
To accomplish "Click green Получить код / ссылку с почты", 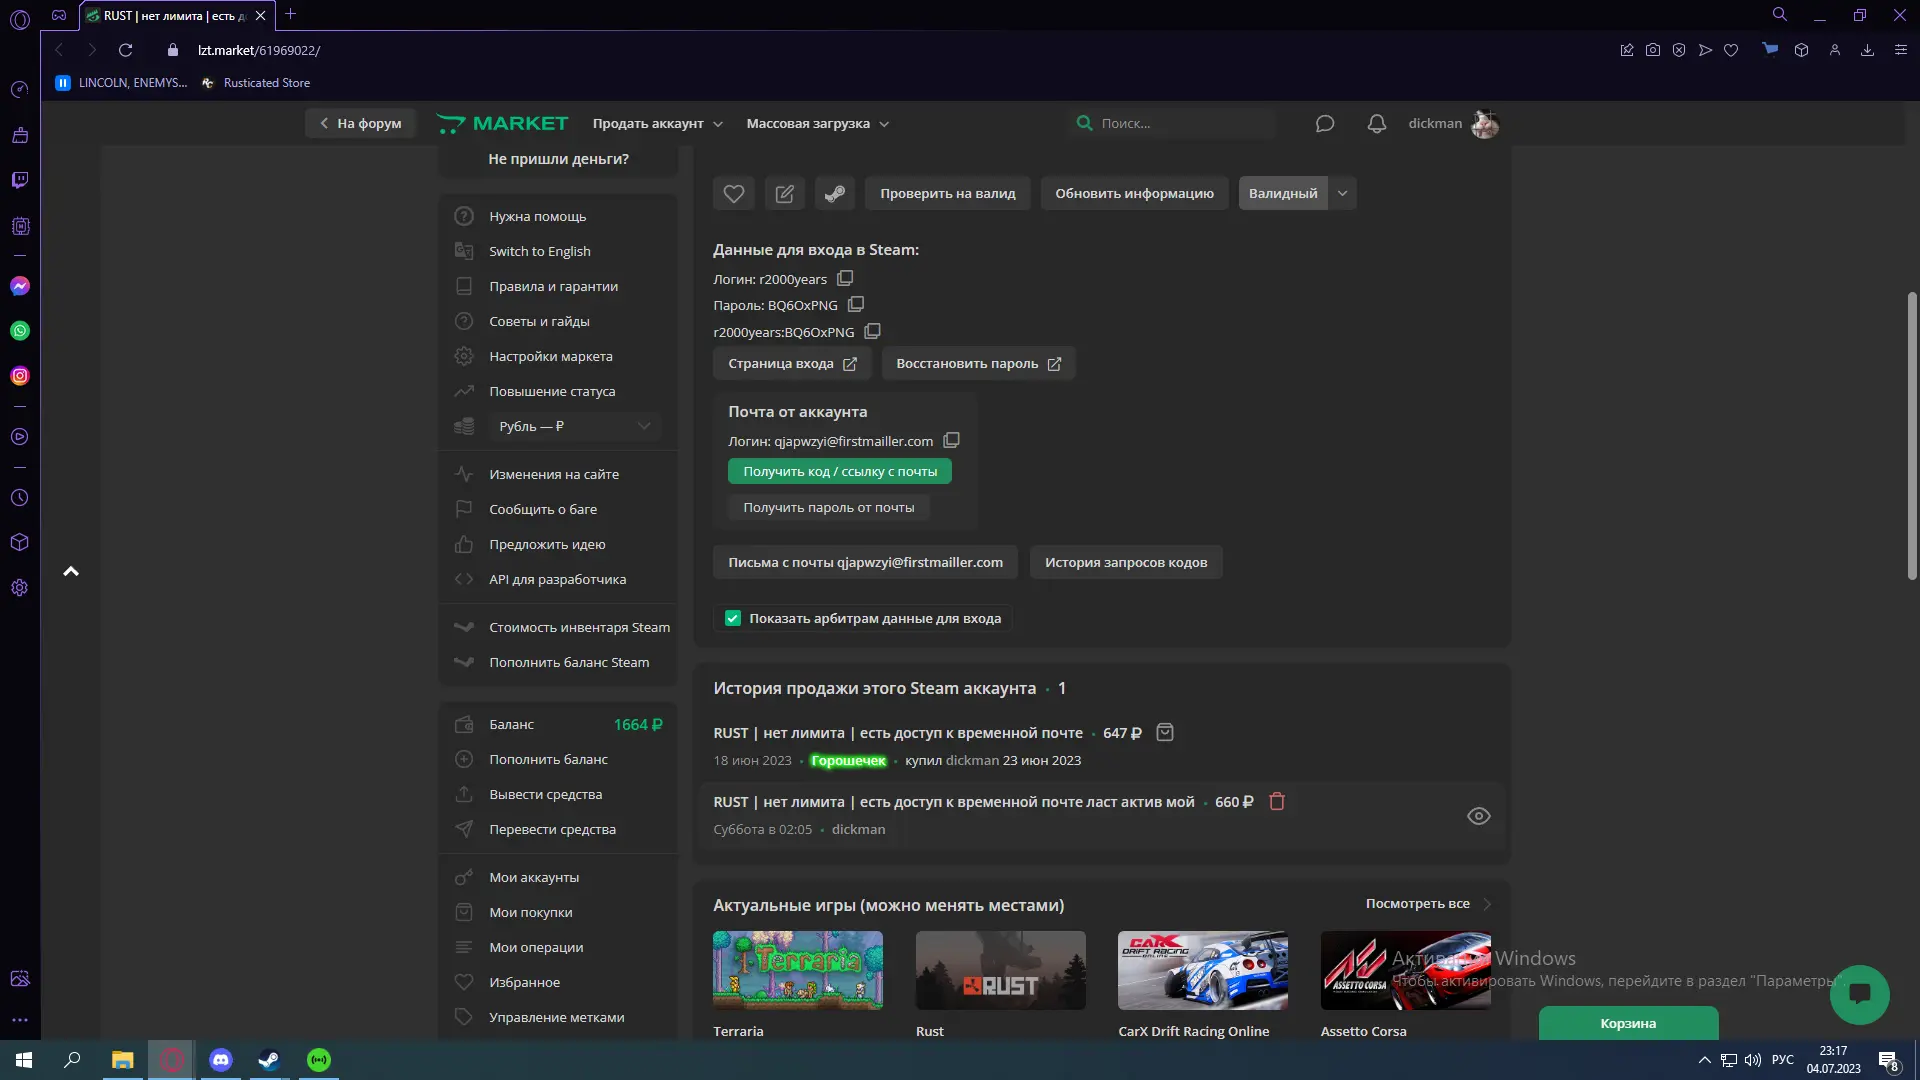I will coord(840,471).
